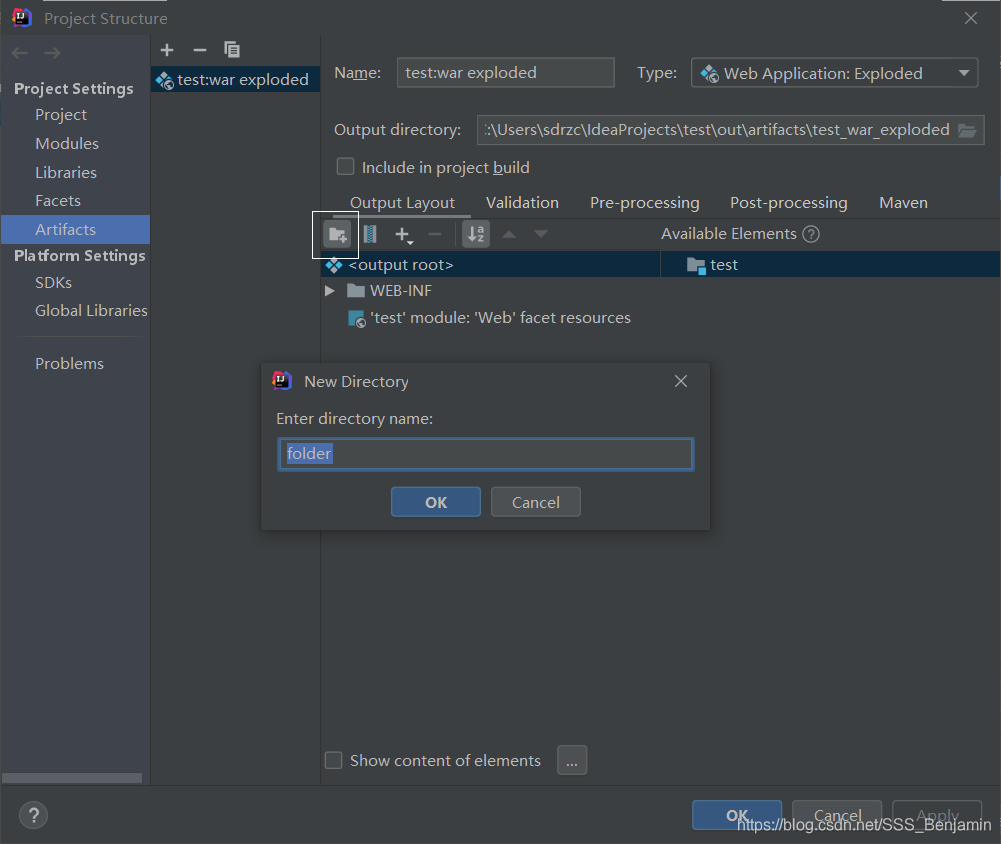Viewport: 1001px width, 844px height.
Task: Click the Create Directory folder icon
Action: click(x=336, y=234)
